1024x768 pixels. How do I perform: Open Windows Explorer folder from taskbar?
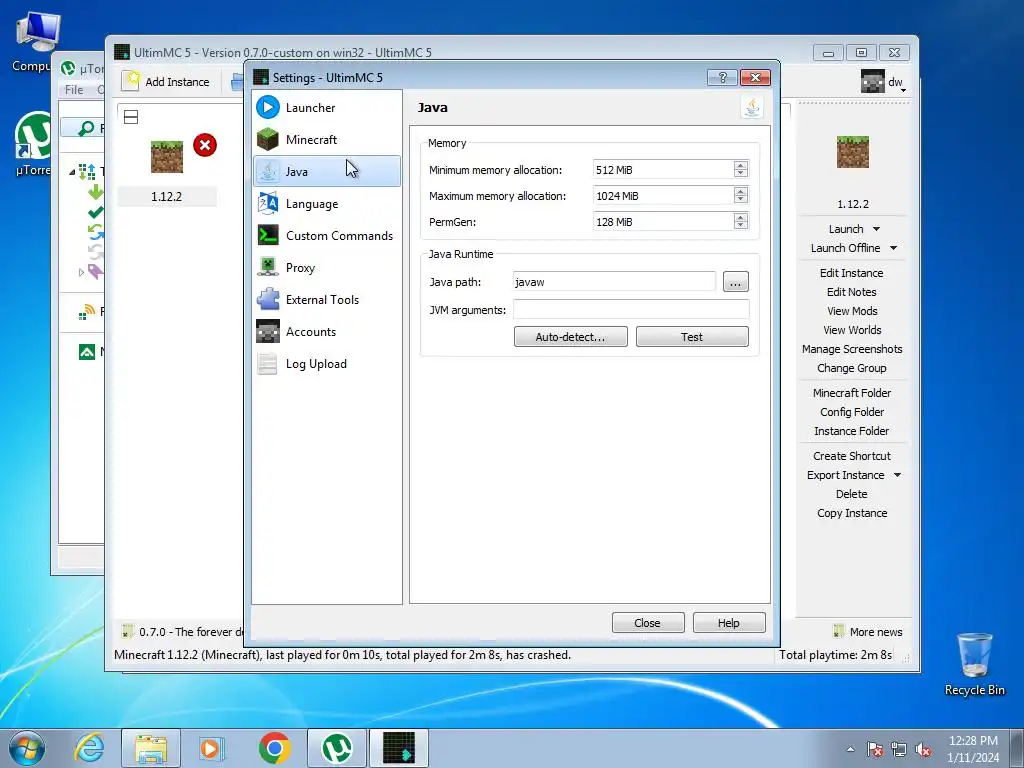point(151,748)
